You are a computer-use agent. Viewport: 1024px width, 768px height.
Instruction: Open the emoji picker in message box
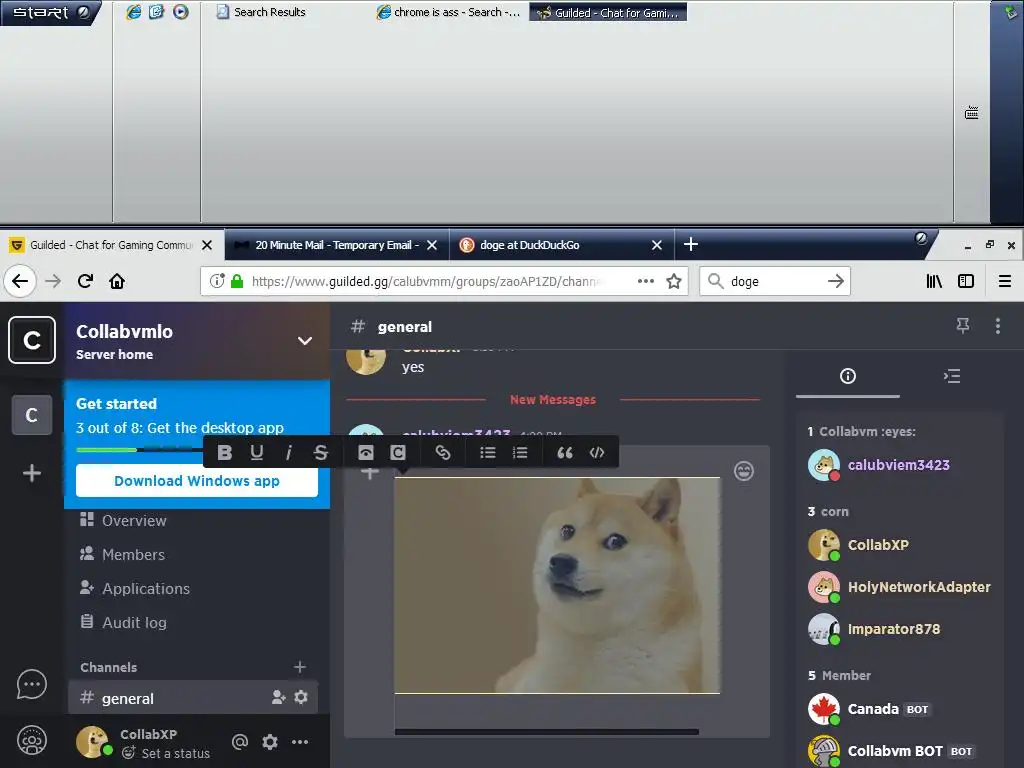[744, 471]
